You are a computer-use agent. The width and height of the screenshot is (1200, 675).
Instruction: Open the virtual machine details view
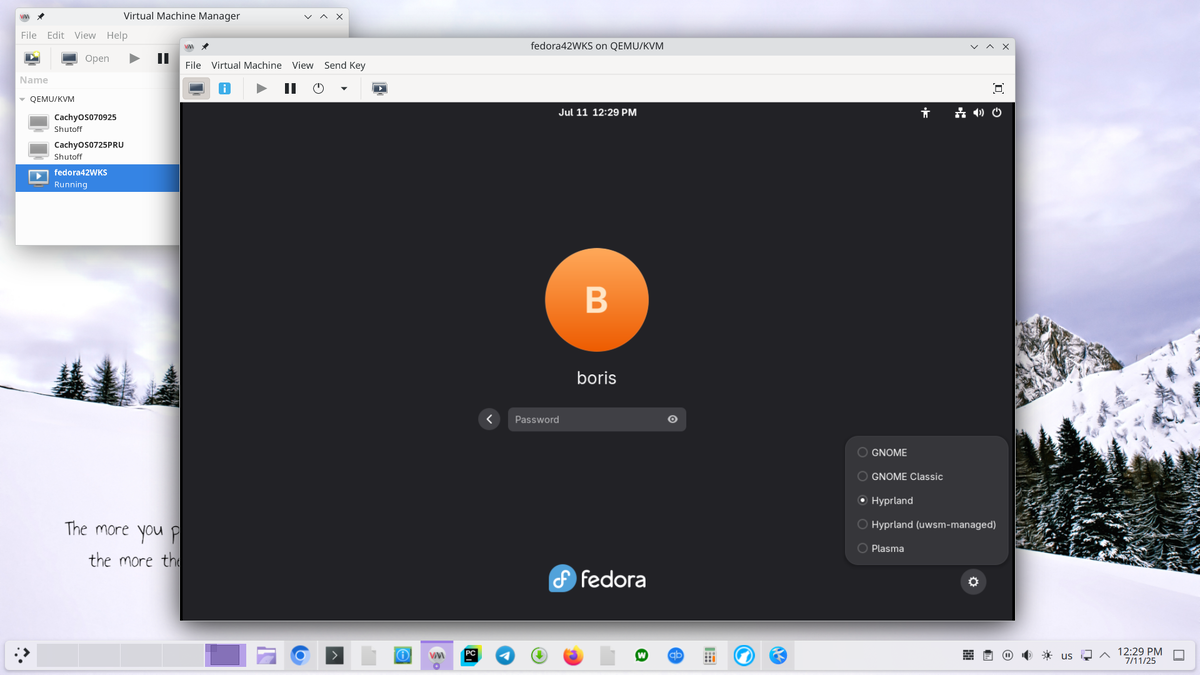click(225, 88)
